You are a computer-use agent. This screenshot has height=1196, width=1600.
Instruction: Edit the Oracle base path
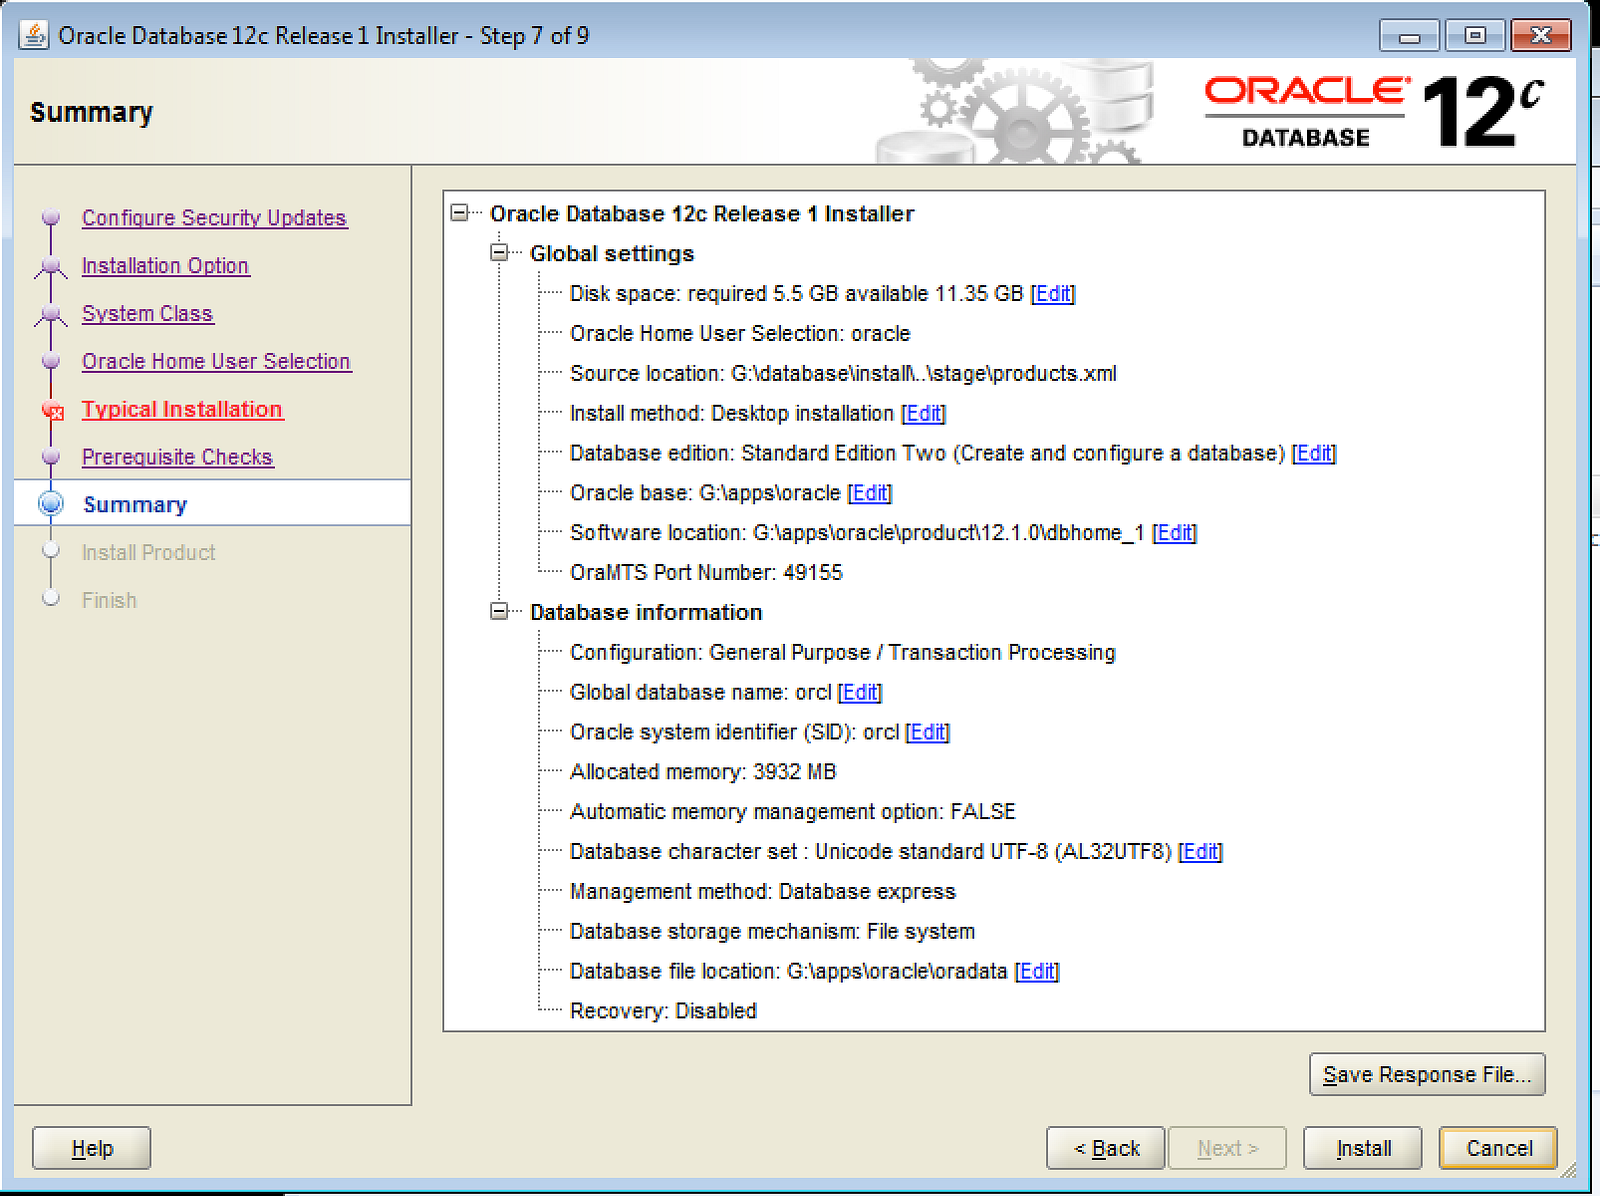870,493
